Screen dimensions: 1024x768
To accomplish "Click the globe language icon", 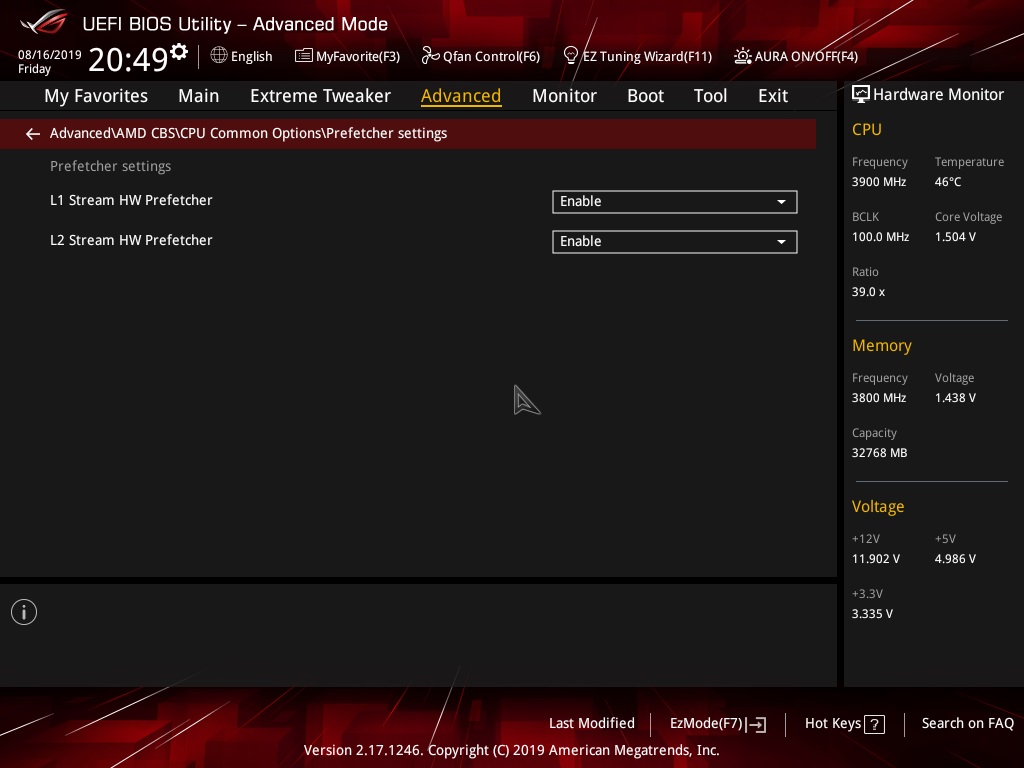I will pyautogui.click(x=219, y=56).
